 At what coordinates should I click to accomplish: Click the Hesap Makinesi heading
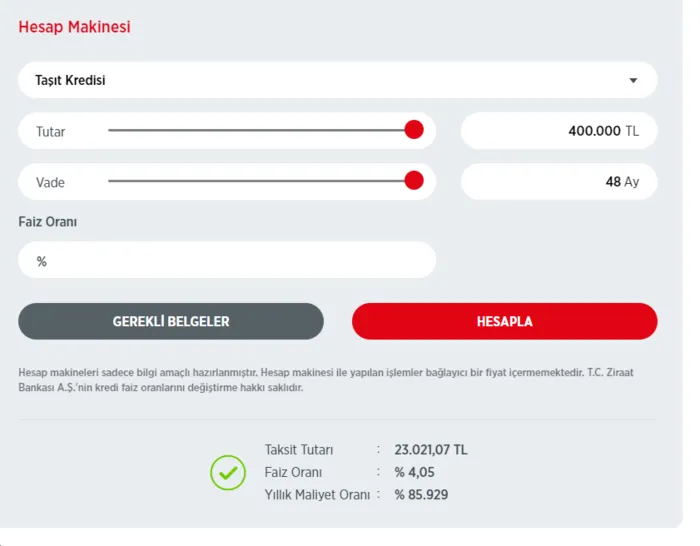[74, 27]
